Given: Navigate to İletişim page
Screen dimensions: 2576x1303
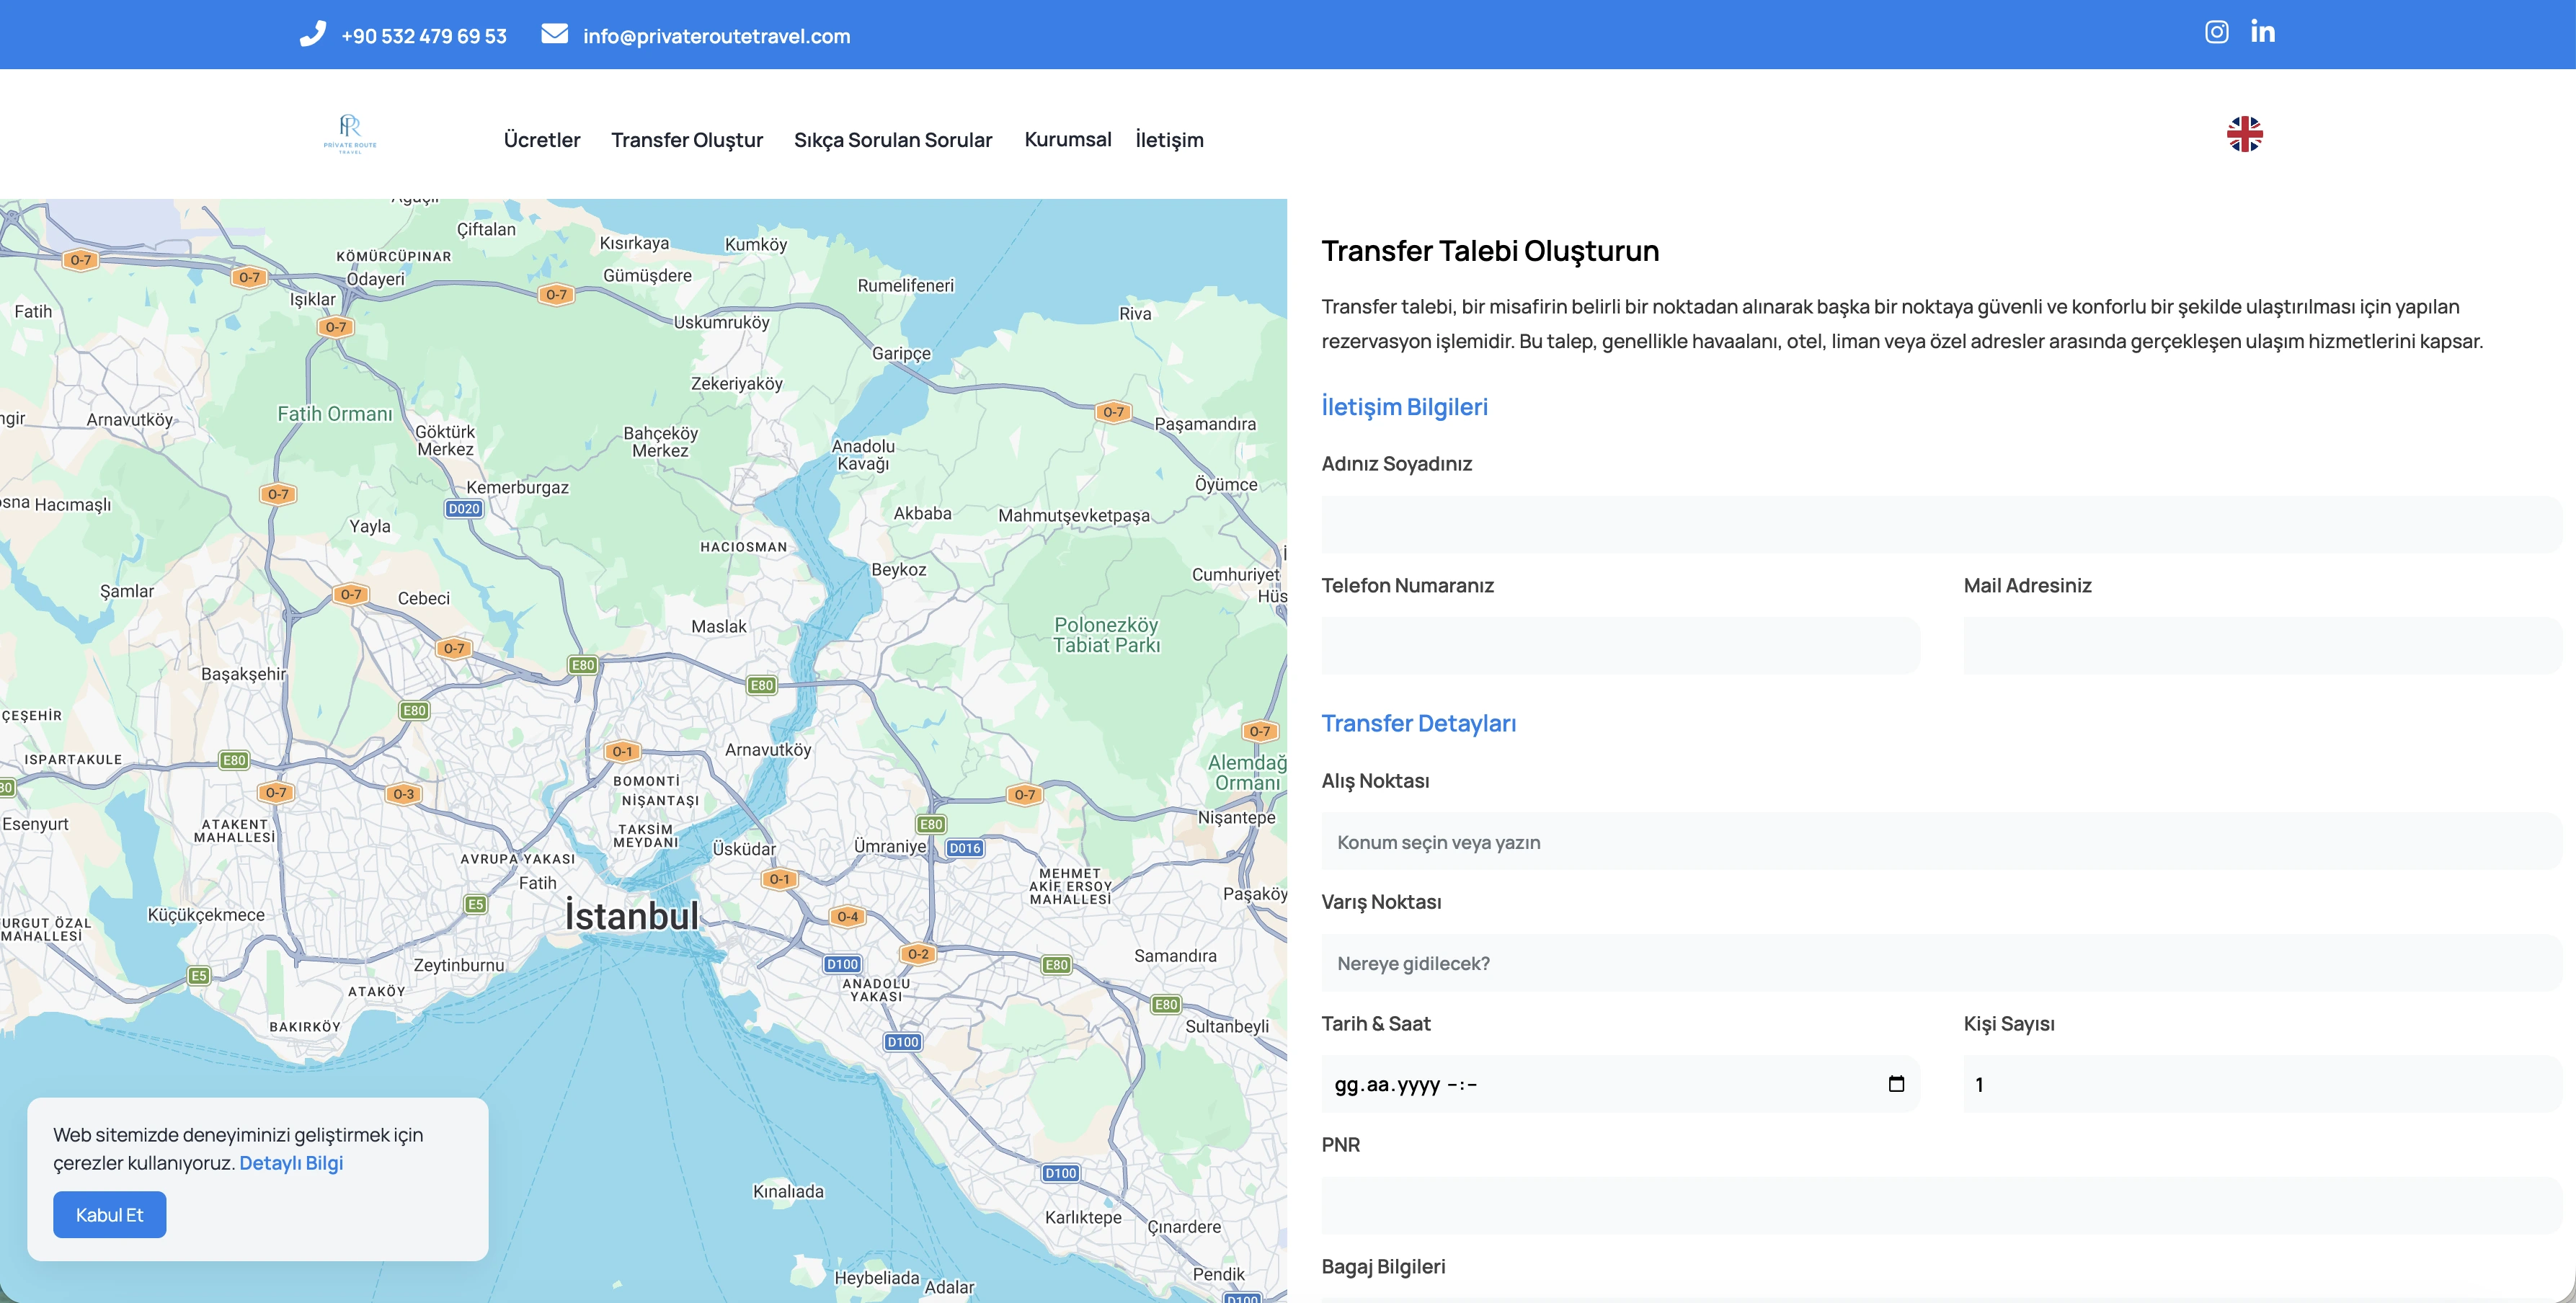Looking at the screenshot, I should [x=1168, y=140].
